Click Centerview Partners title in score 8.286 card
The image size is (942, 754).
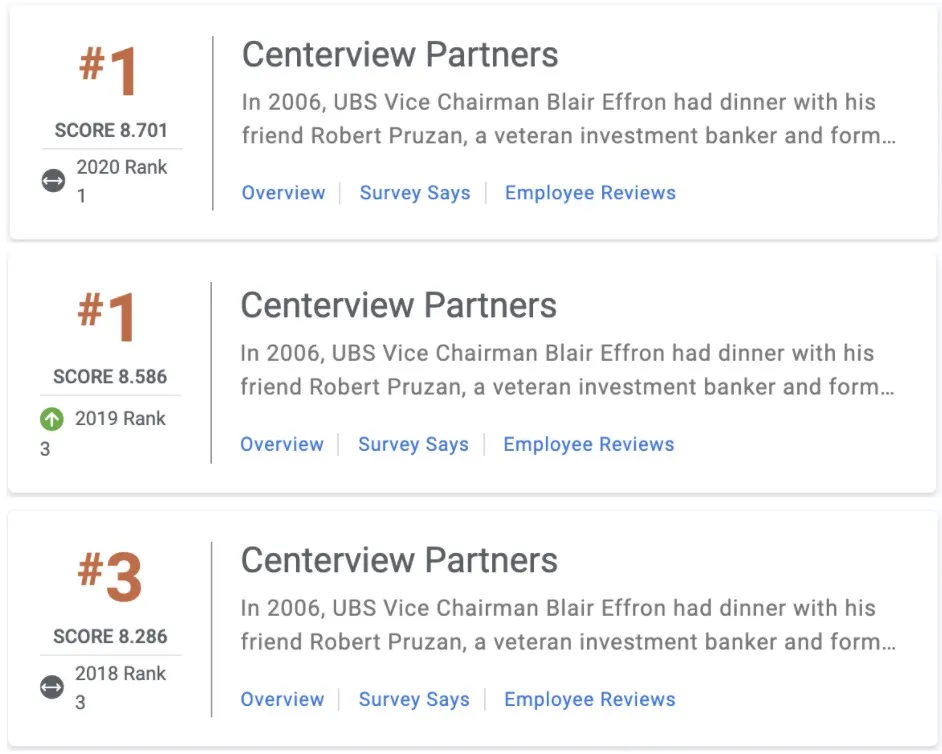click(399, 560)
